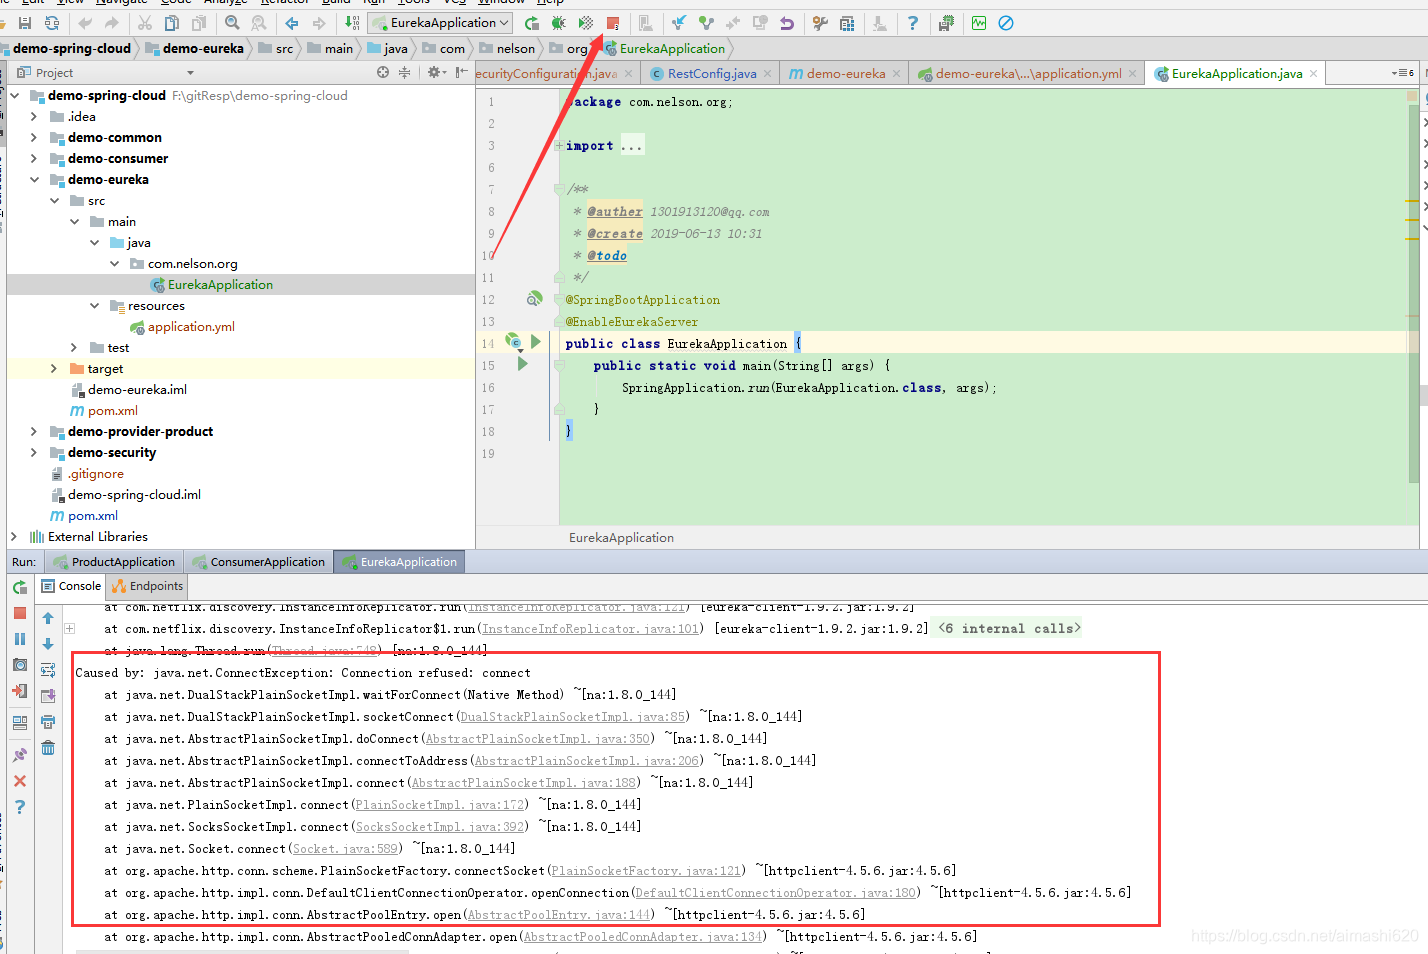Viewport: 1428px width, 954px height.
Task: Run EurekaApplication with the green run icon
Action: 532,23
